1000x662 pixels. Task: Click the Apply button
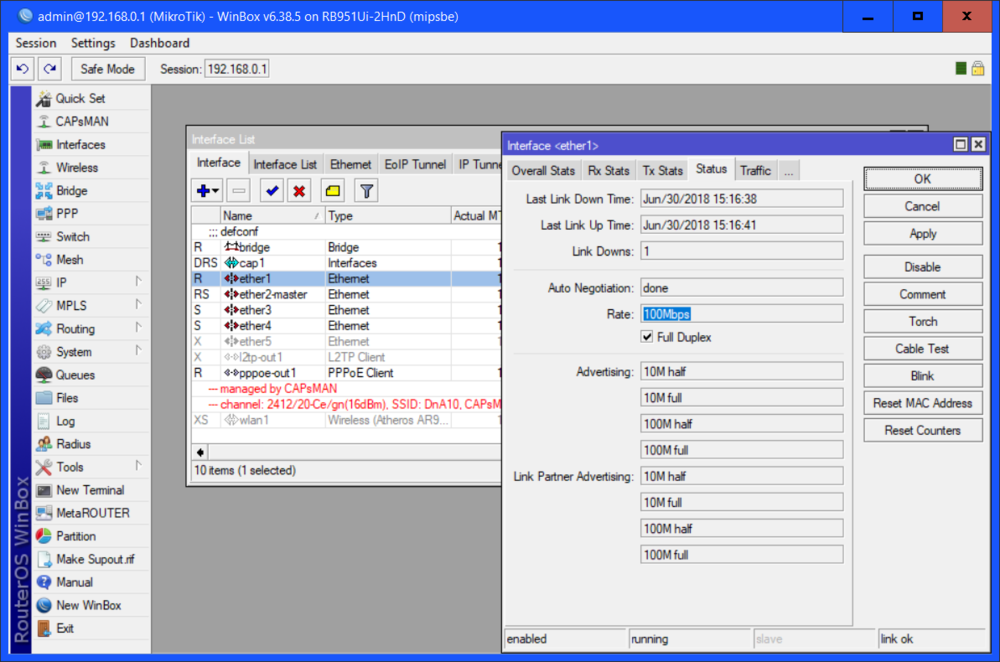coord(923,234)
